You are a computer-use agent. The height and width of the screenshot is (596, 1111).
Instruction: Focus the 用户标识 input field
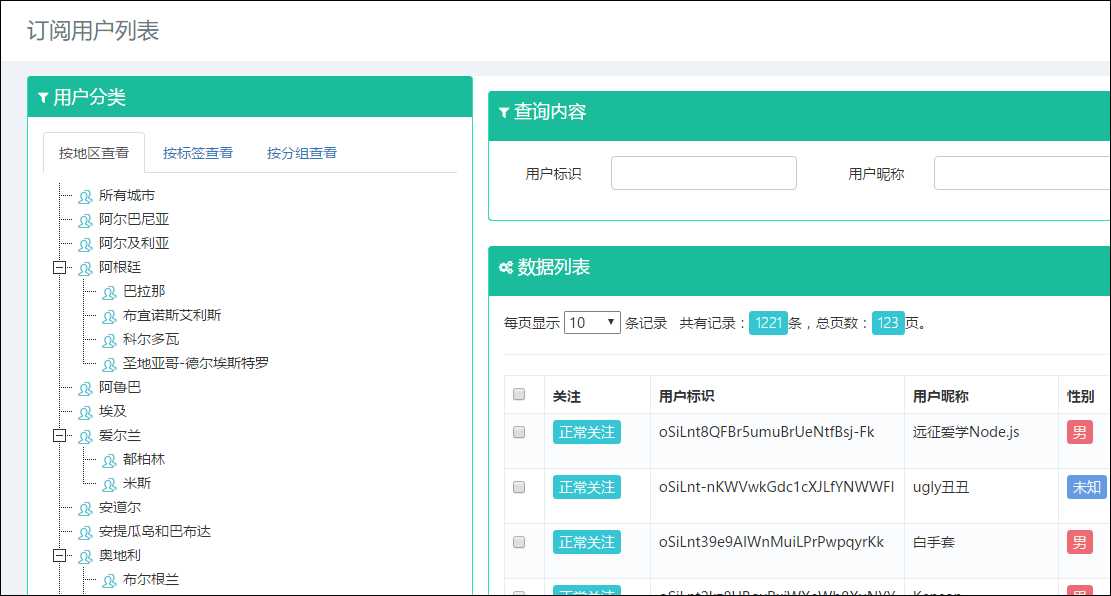[704, 173]
